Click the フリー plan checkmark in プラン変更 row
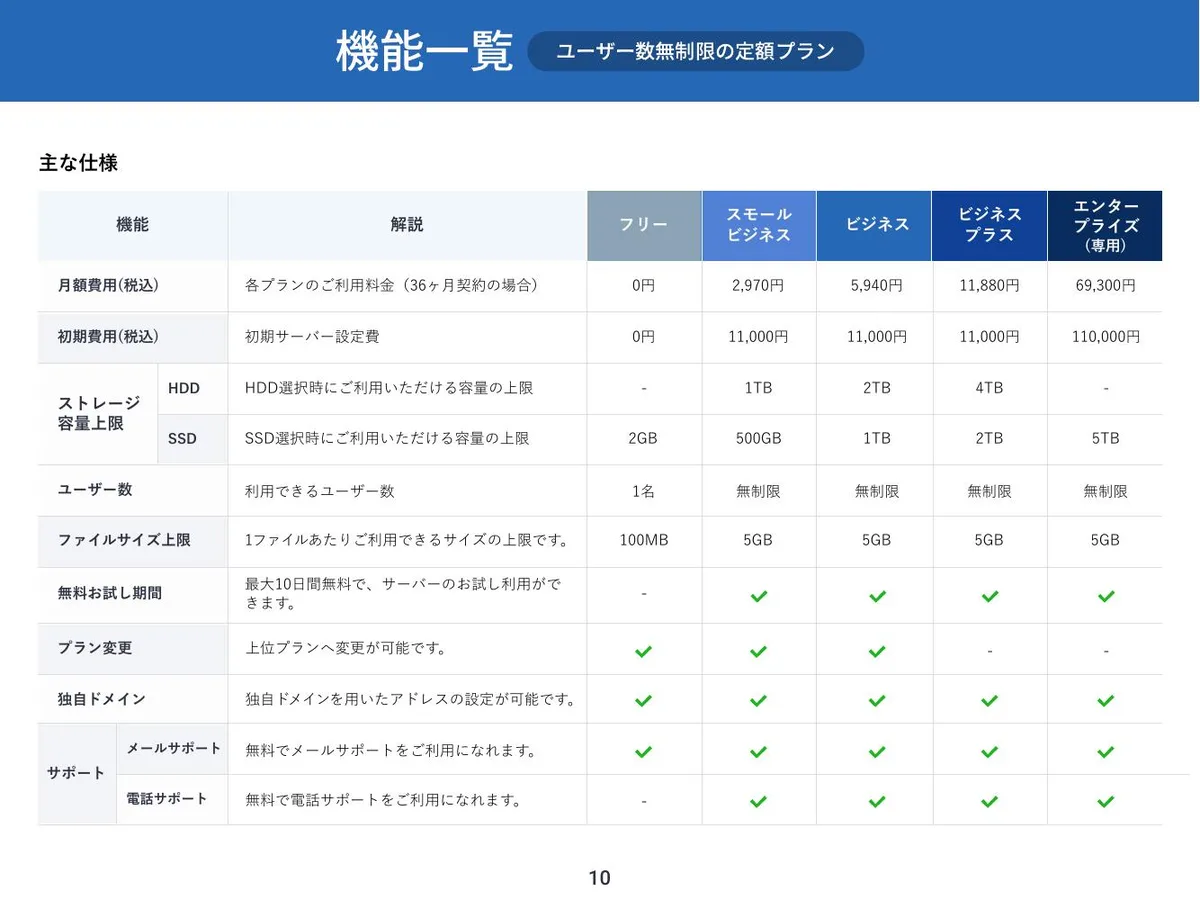This screenshot has height=900, width=1200. [644, 651]
